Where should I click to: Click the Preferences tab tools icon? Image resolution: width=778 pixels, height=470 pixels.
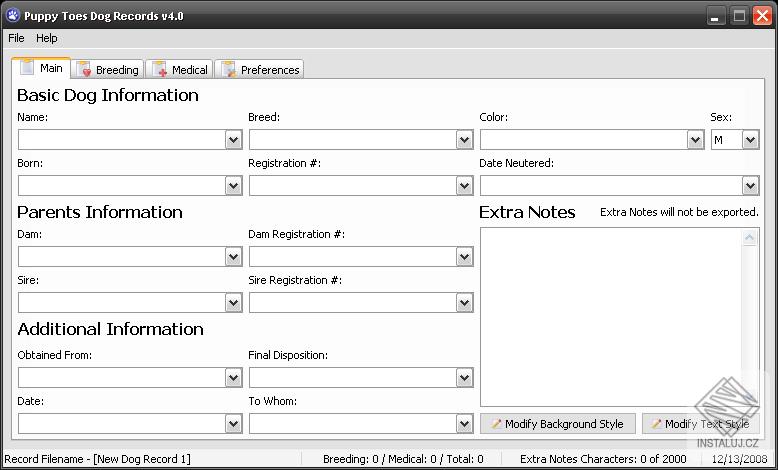pyautogui.click(x=228, y=69)
